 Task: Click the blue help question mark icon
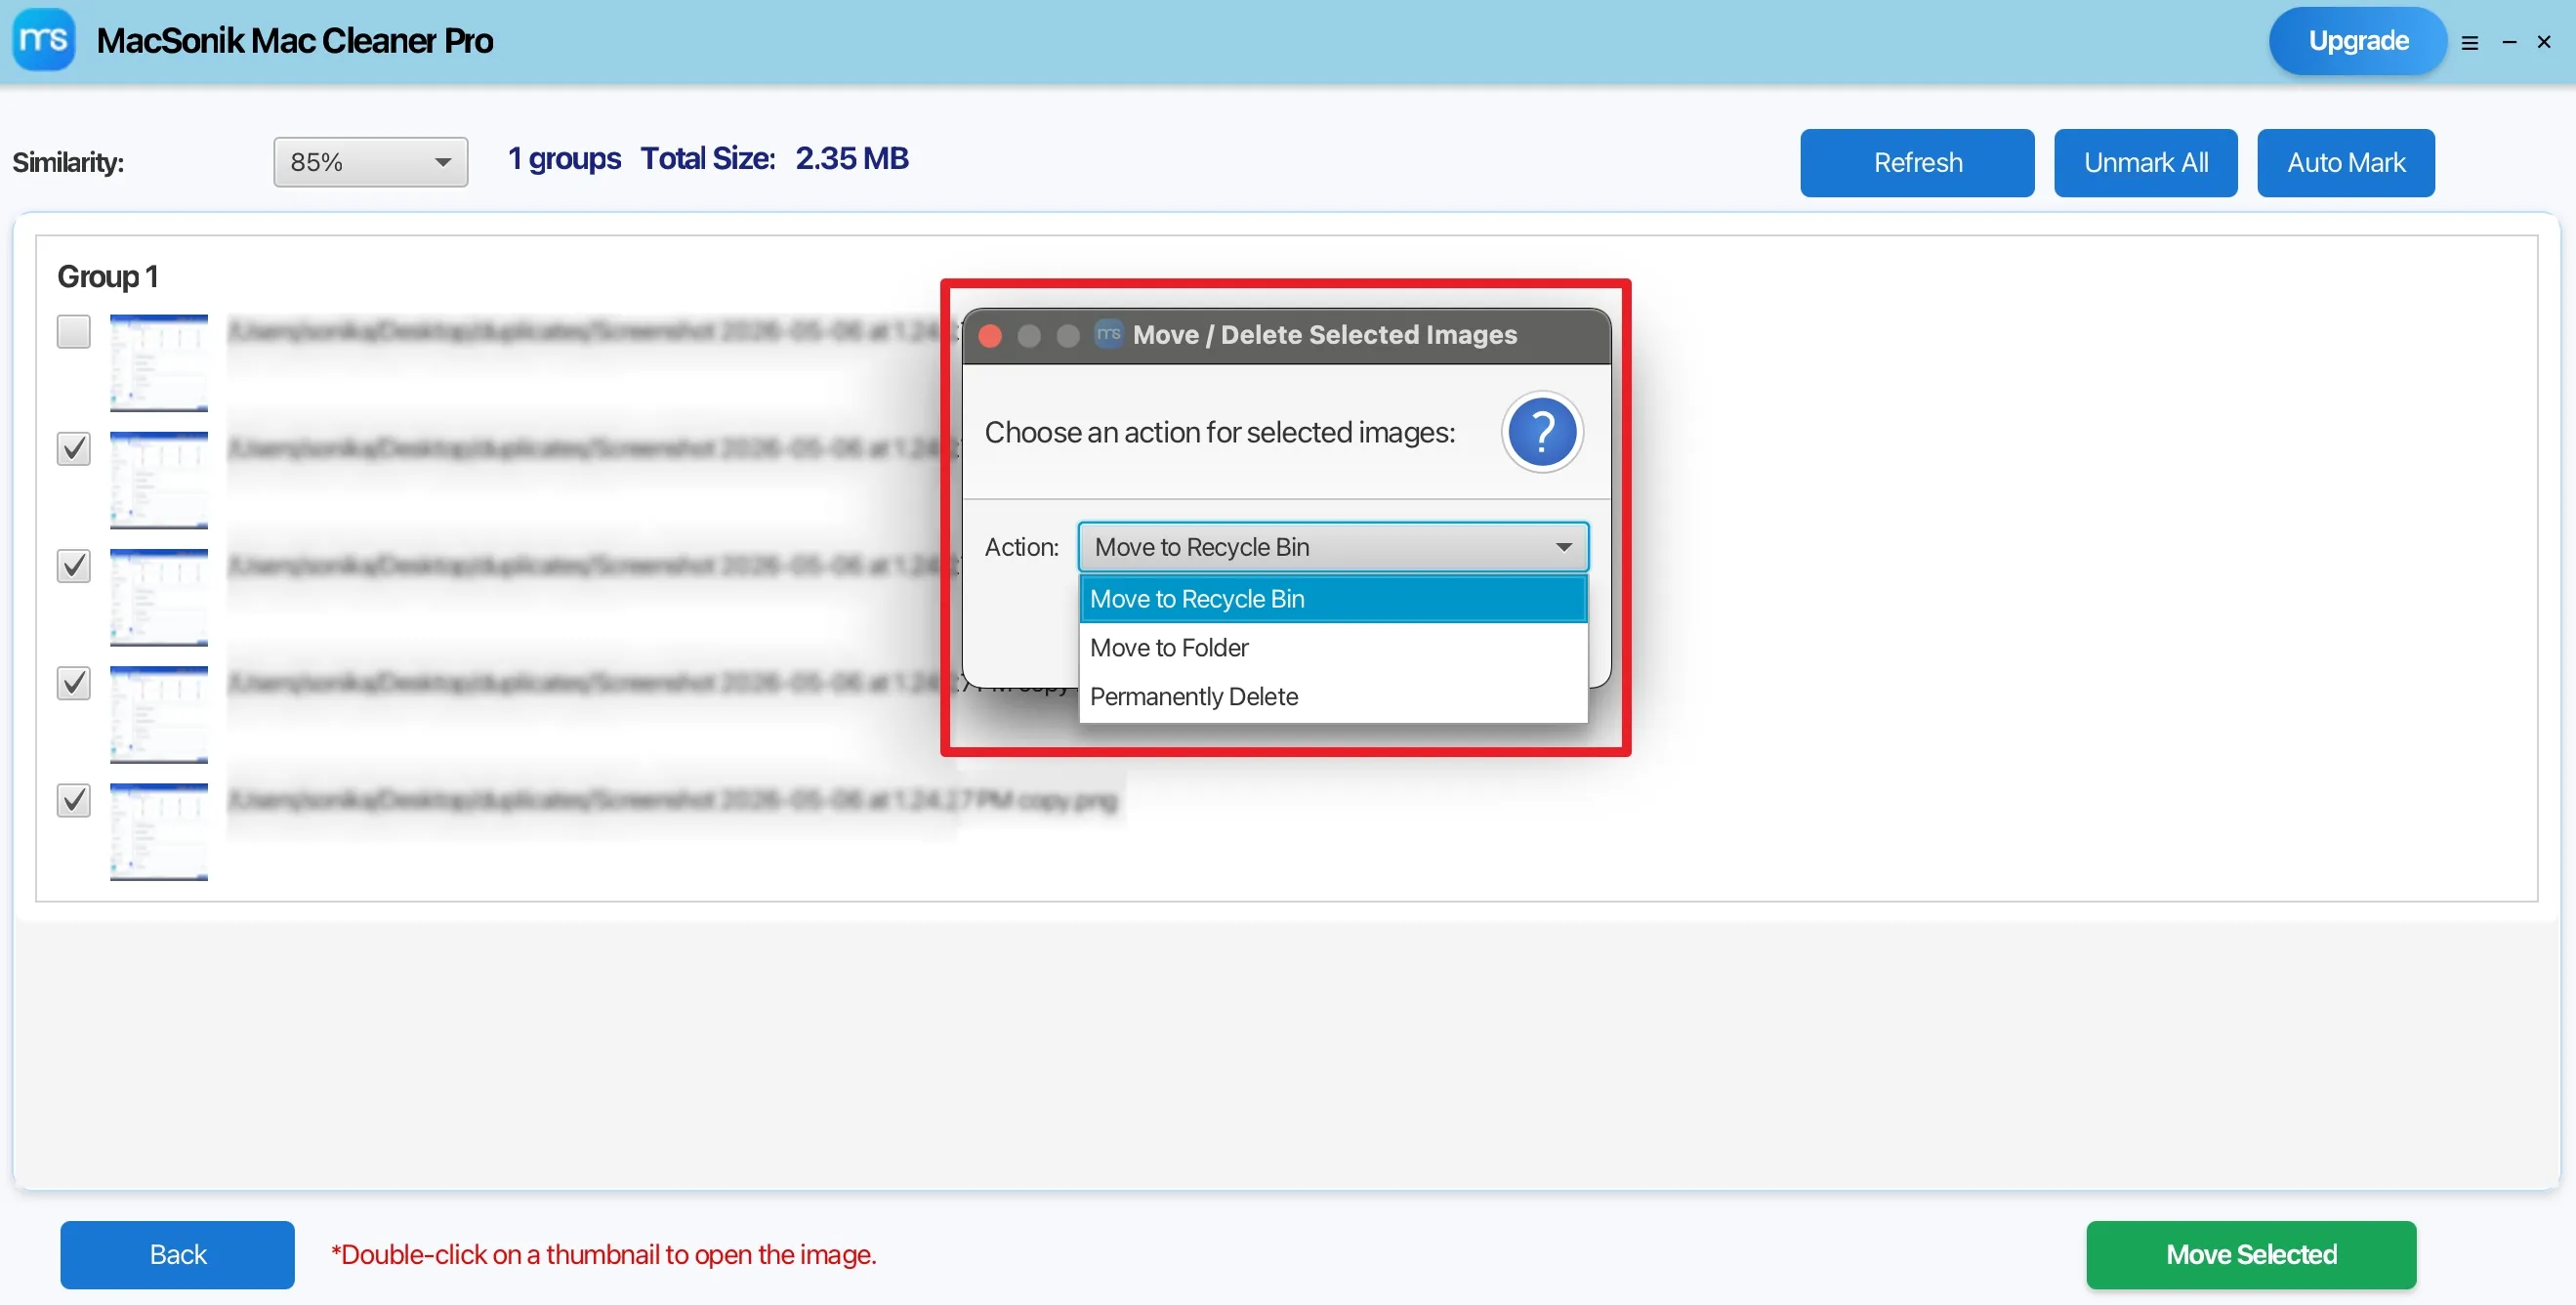[1541, 432]
